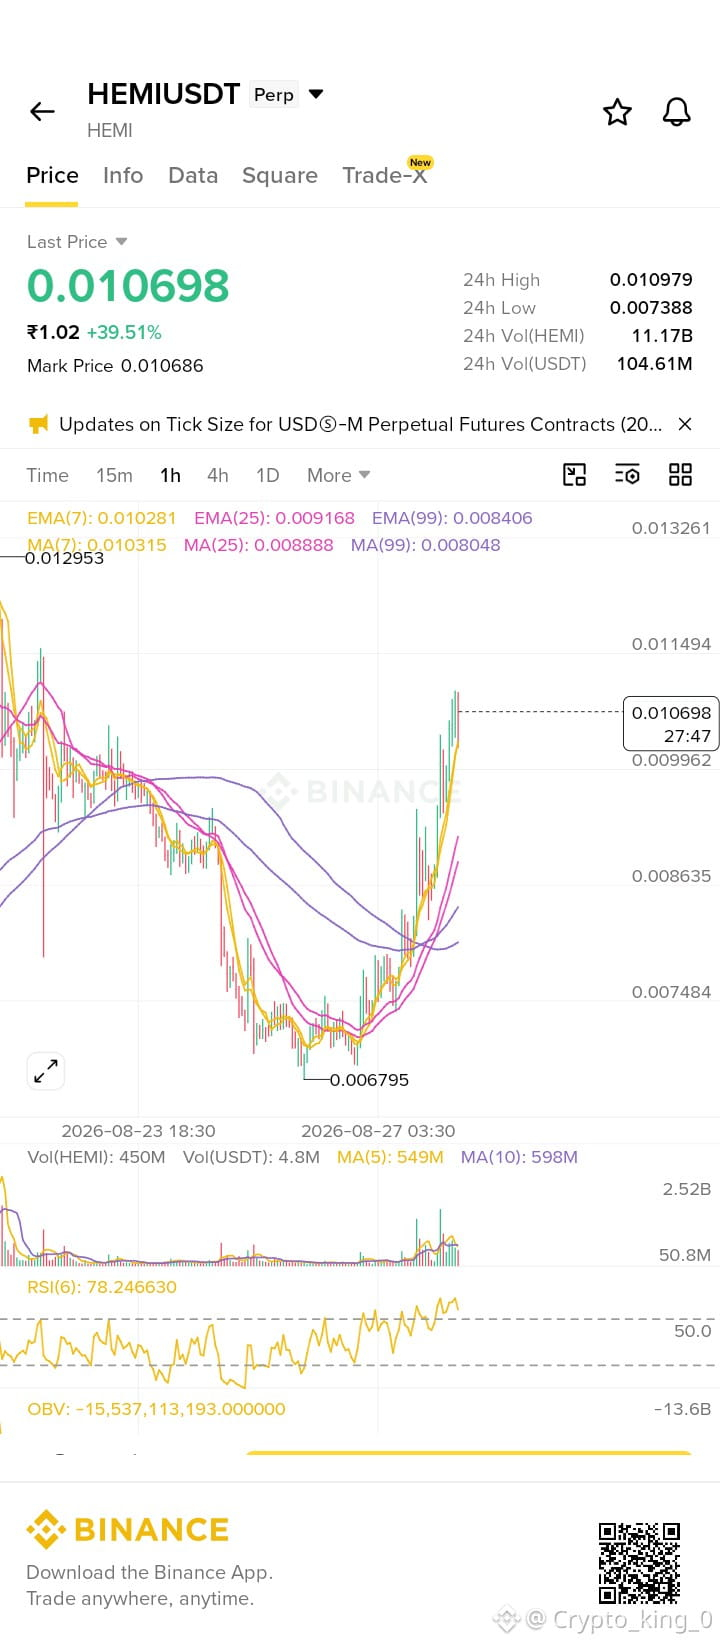Tap the OBV indicator label
720x1644 pixels.
156,1409
